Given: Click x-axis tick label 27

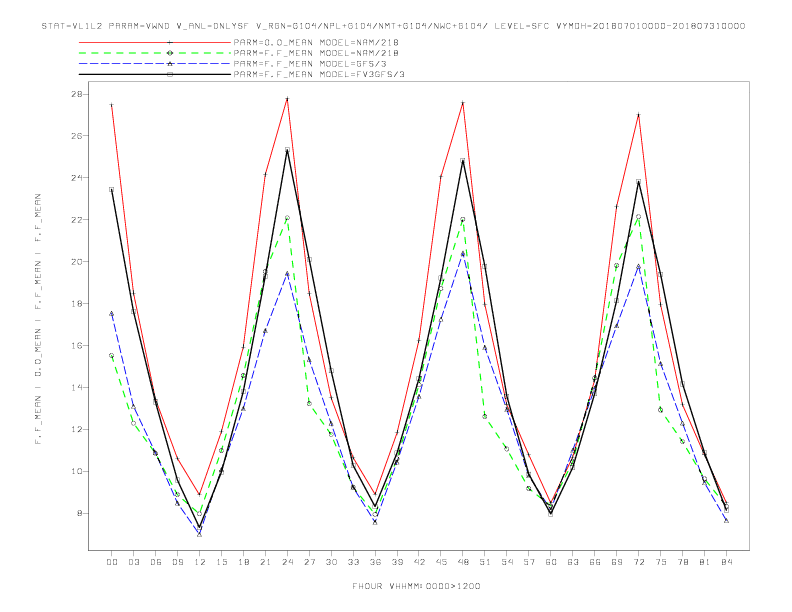Looking at the screenshot, I should (x=309, y=562).
